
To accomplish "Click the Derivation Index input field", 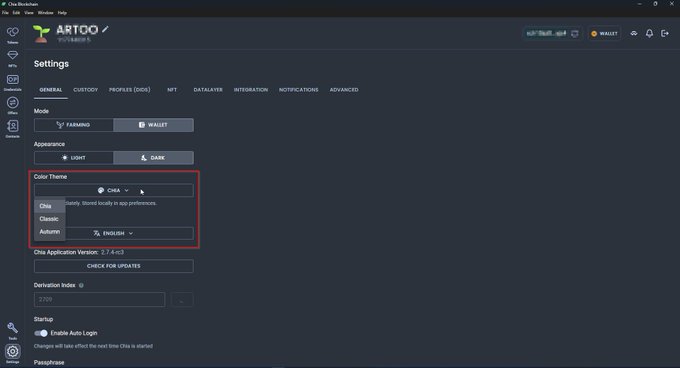I will [99, 300].
